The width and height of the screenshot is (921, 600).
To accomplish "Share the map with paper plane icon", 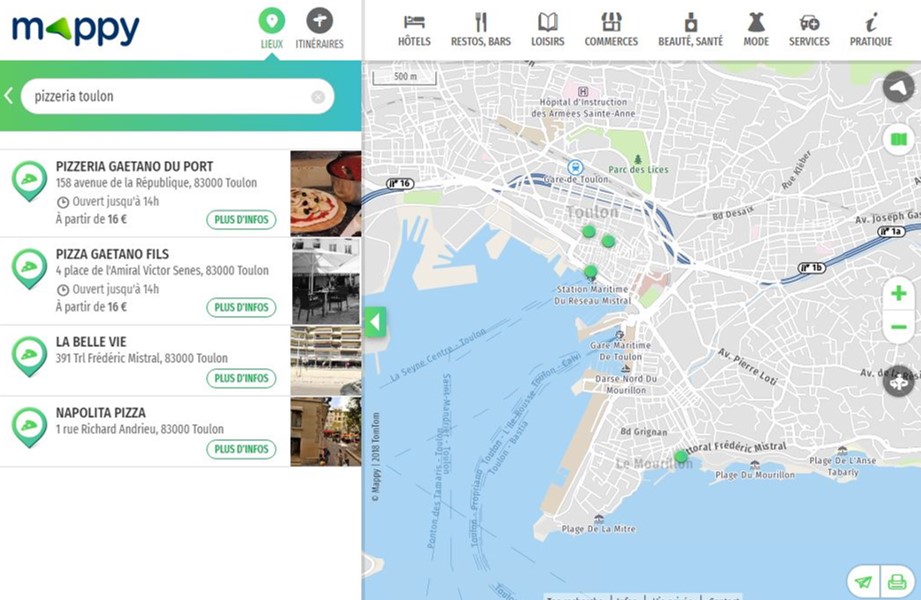I will coord(863,582).
